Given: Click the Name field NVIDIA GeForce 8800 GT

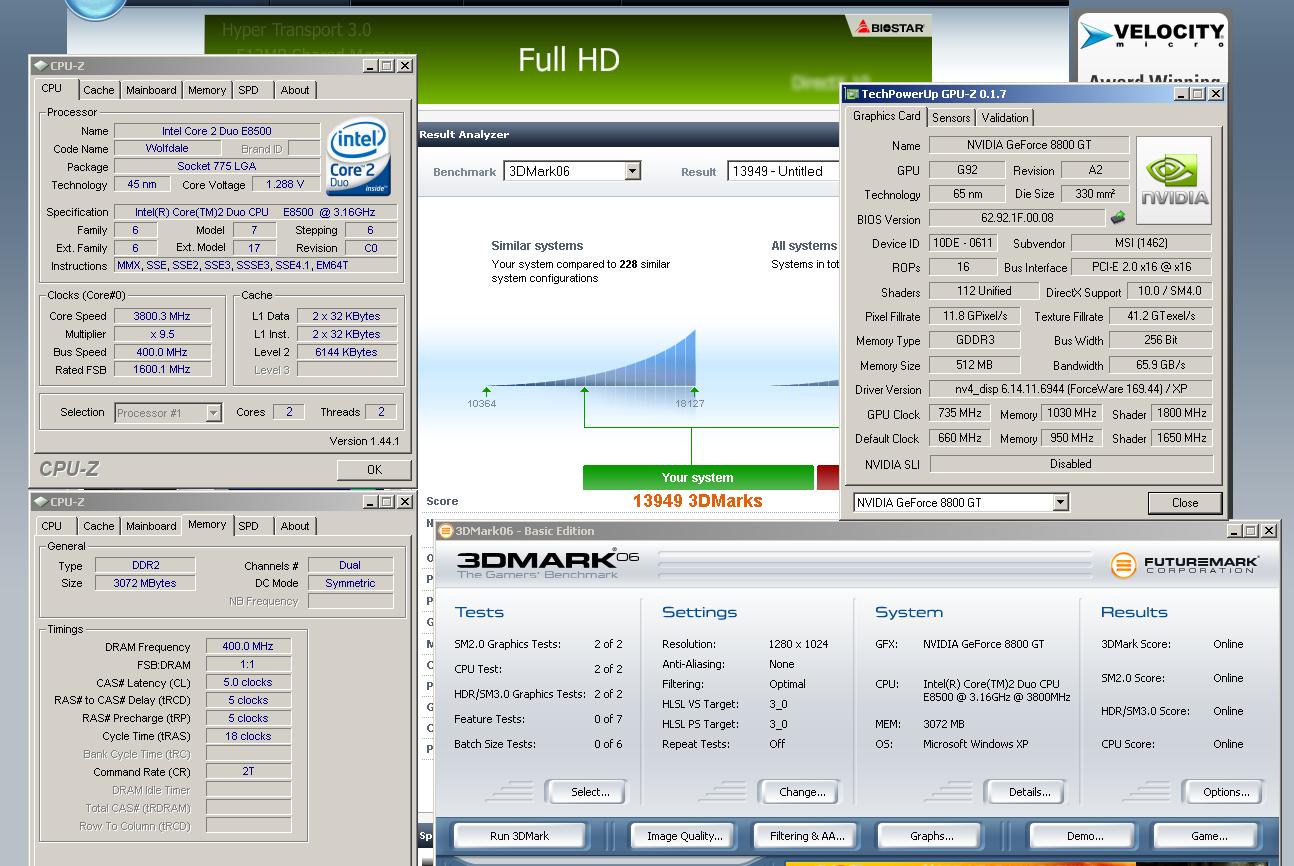Looking at the screenshot, I should (1028, 145).
